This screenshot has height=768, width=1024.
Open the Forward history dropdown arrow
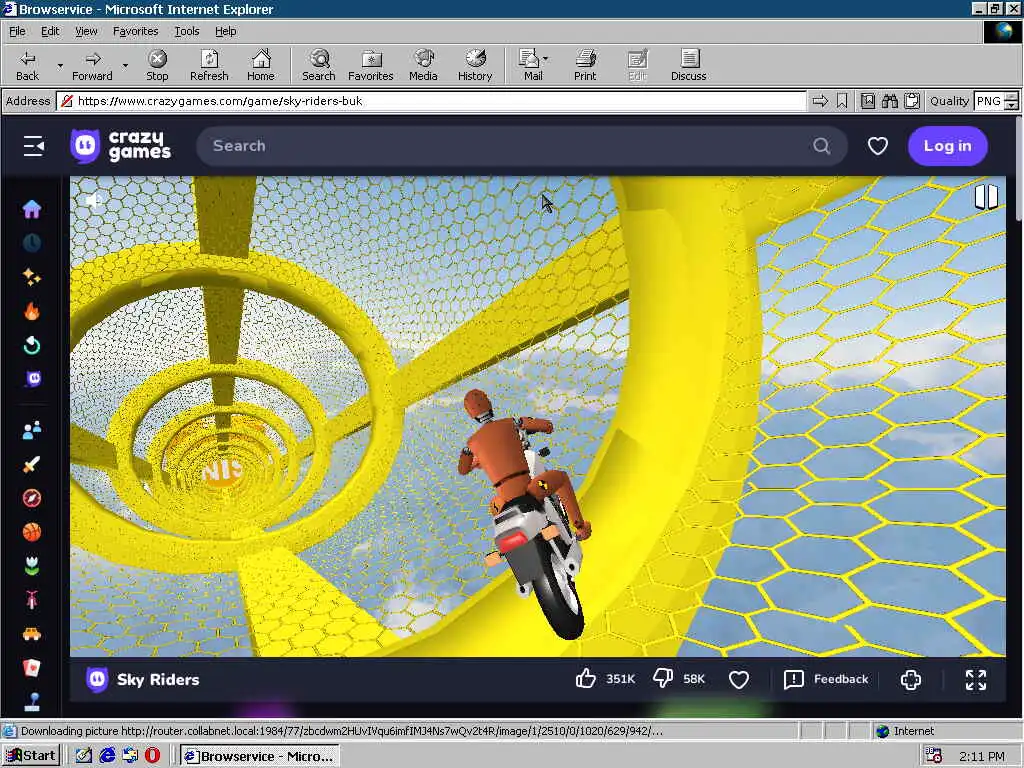[x=125, y=65]
